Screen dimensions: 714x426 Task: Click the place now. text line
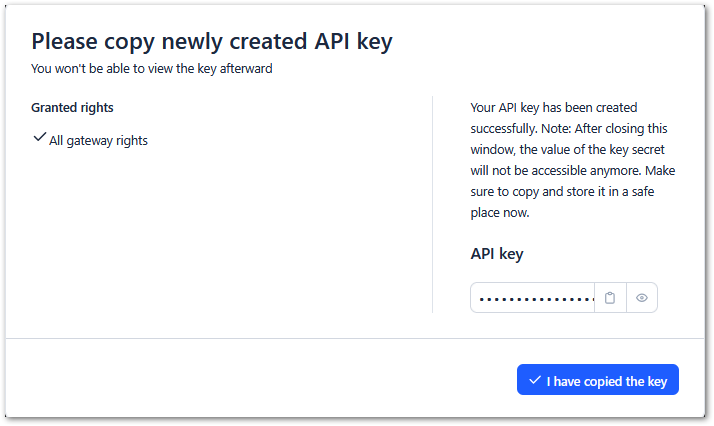500,213
